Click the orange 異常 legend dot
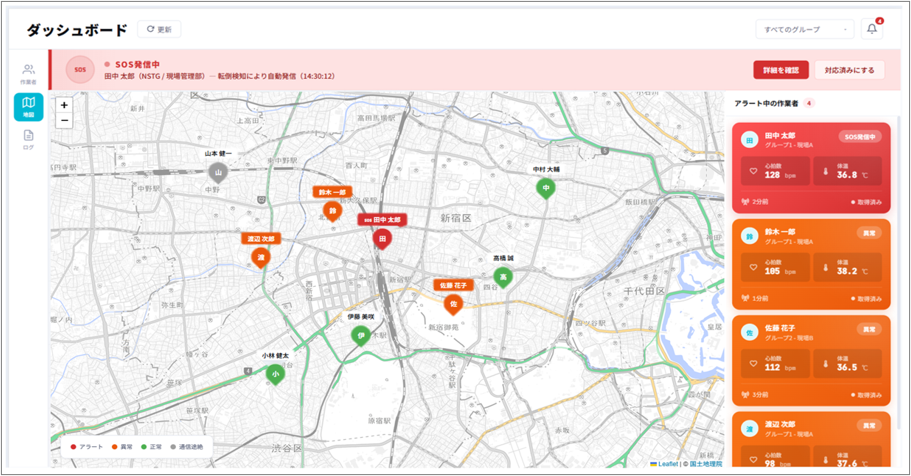 (x=114, y=447)
